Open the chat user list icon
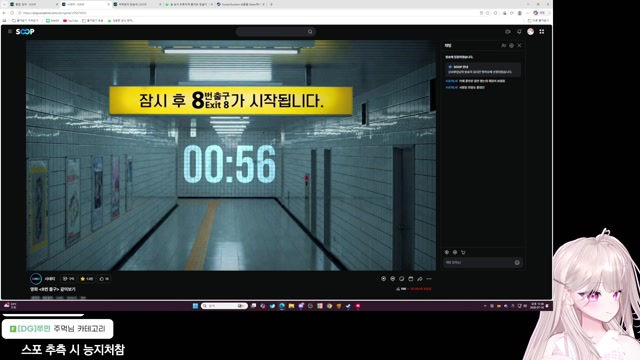The image size is (640, 360). 503,46
